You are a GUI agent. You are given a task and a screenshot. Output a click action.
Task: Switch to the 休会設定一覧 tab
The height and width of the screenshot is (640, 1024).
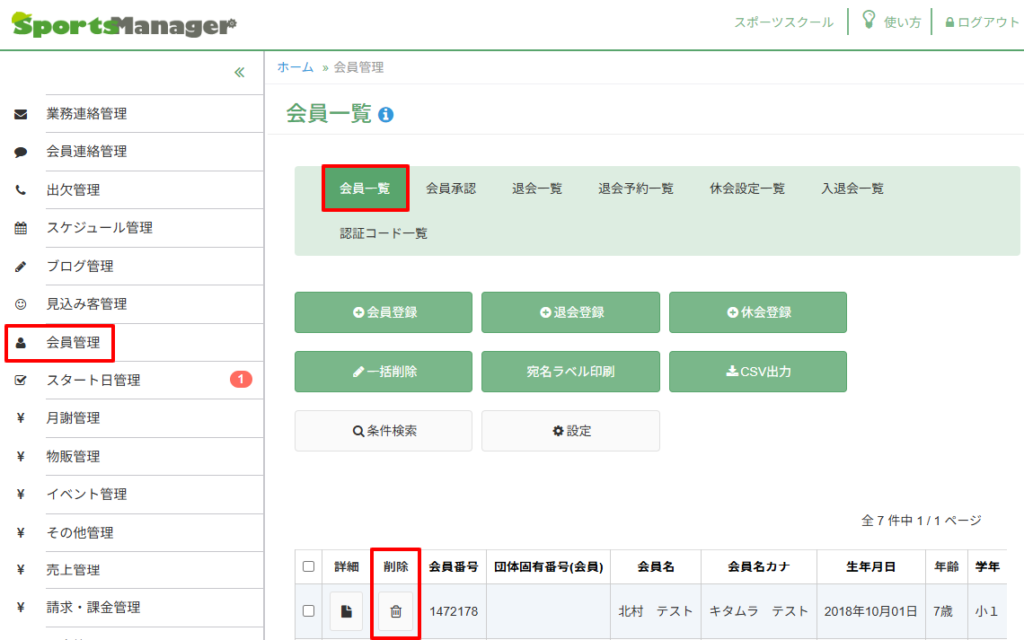click(x=747, y=188)
